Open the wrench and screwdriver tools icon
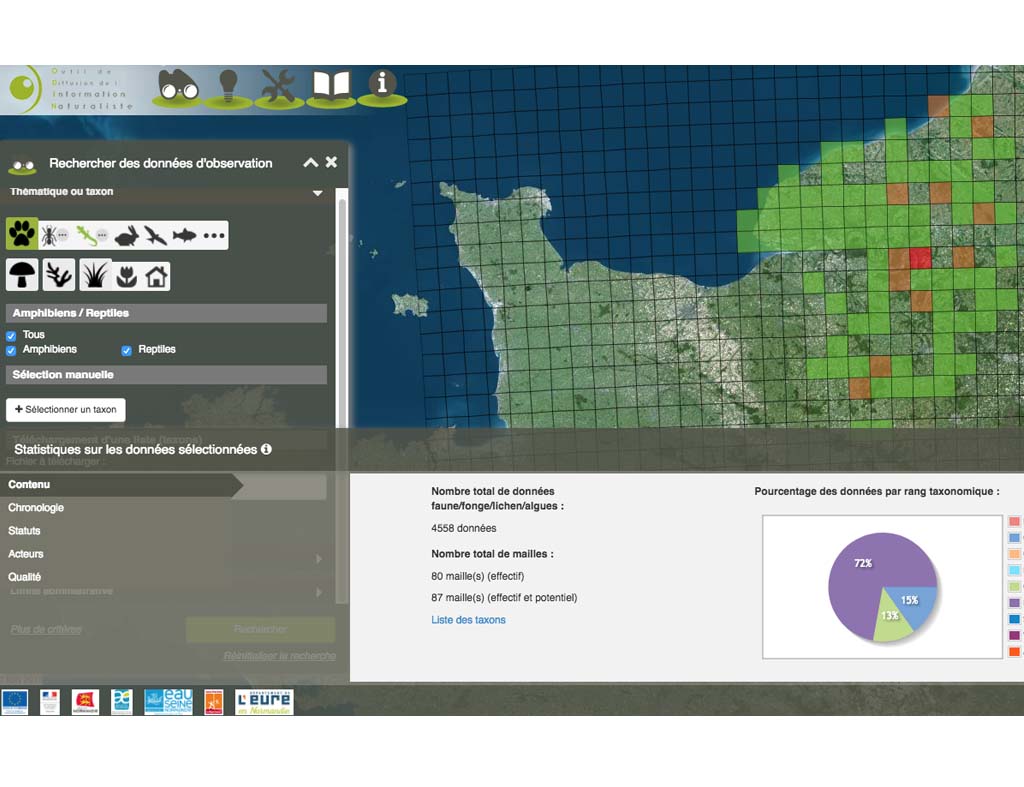Screen dimensions: 1024x787 pyautogui.click(x=279, y=86)
